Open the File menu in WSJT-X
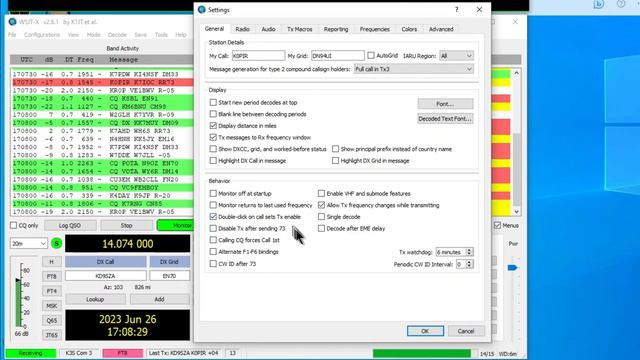The width and height of the screenshot is (640, 360). point(12,35)
